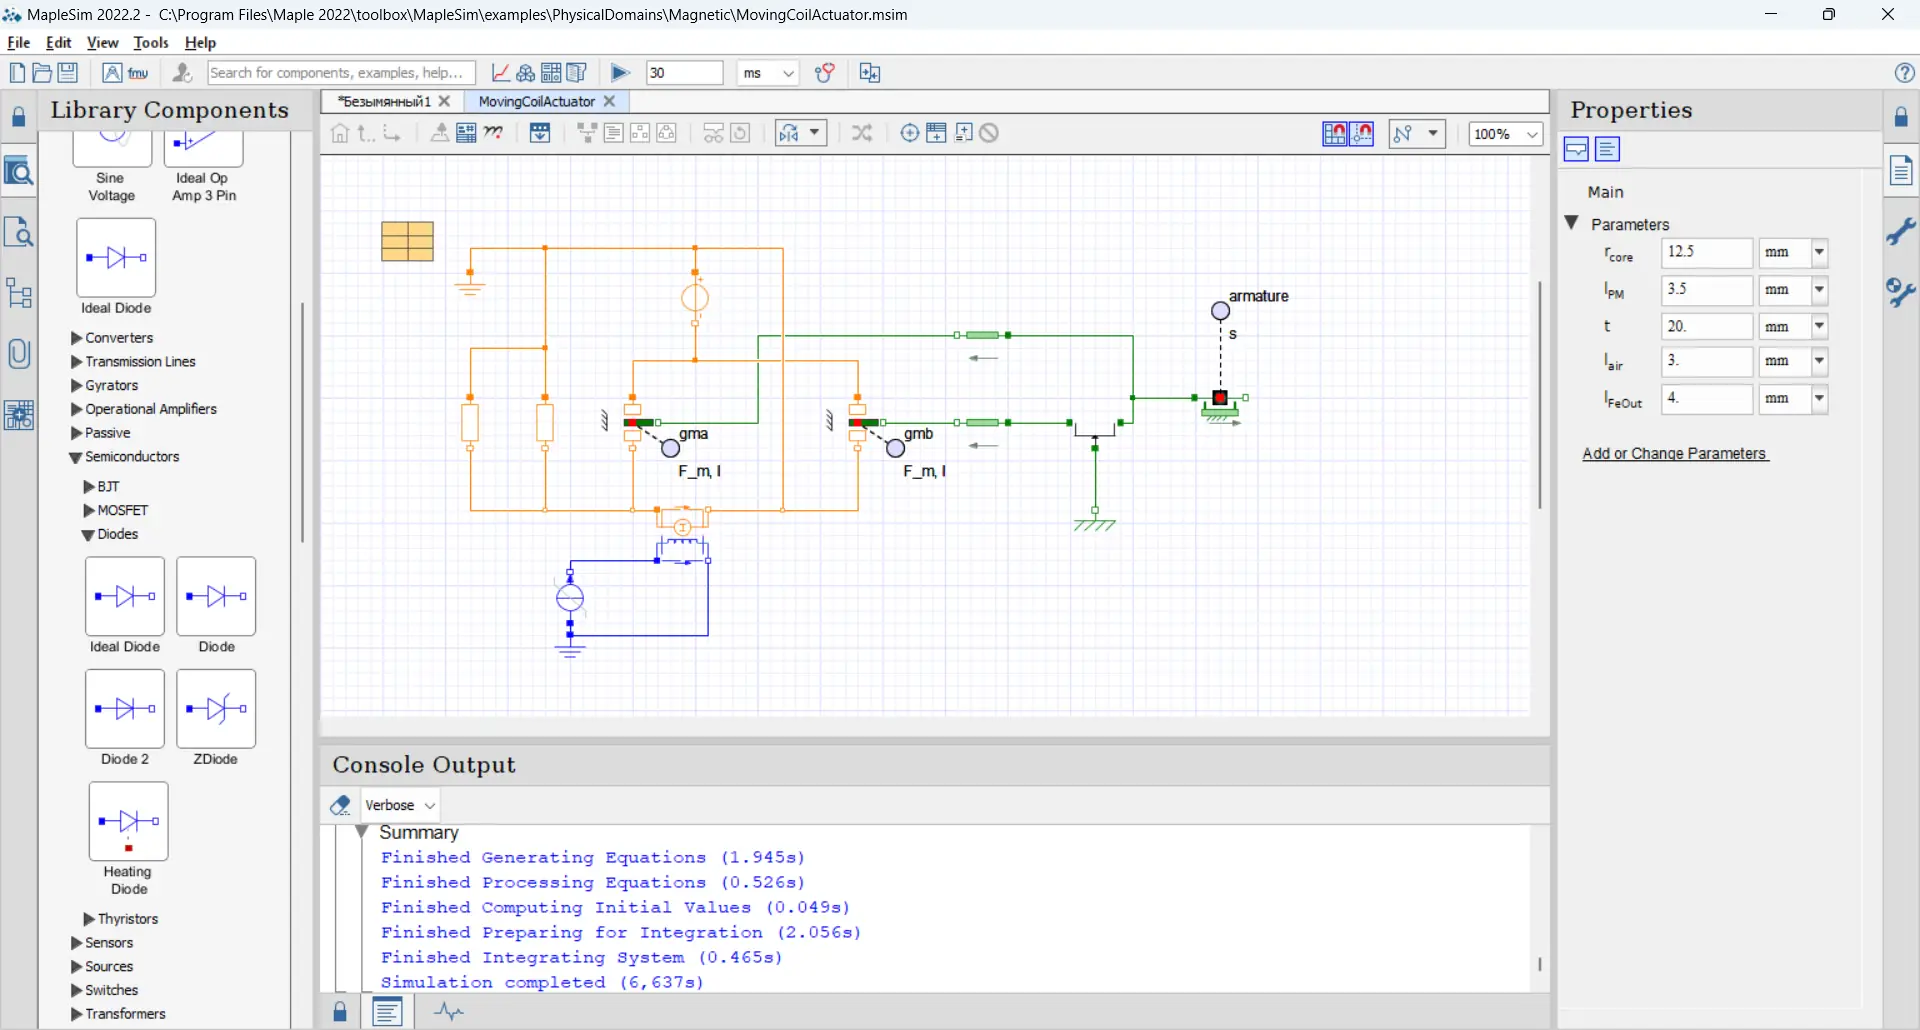
Task: Expand the Thyristors tree node
Action: coord(89,919)
